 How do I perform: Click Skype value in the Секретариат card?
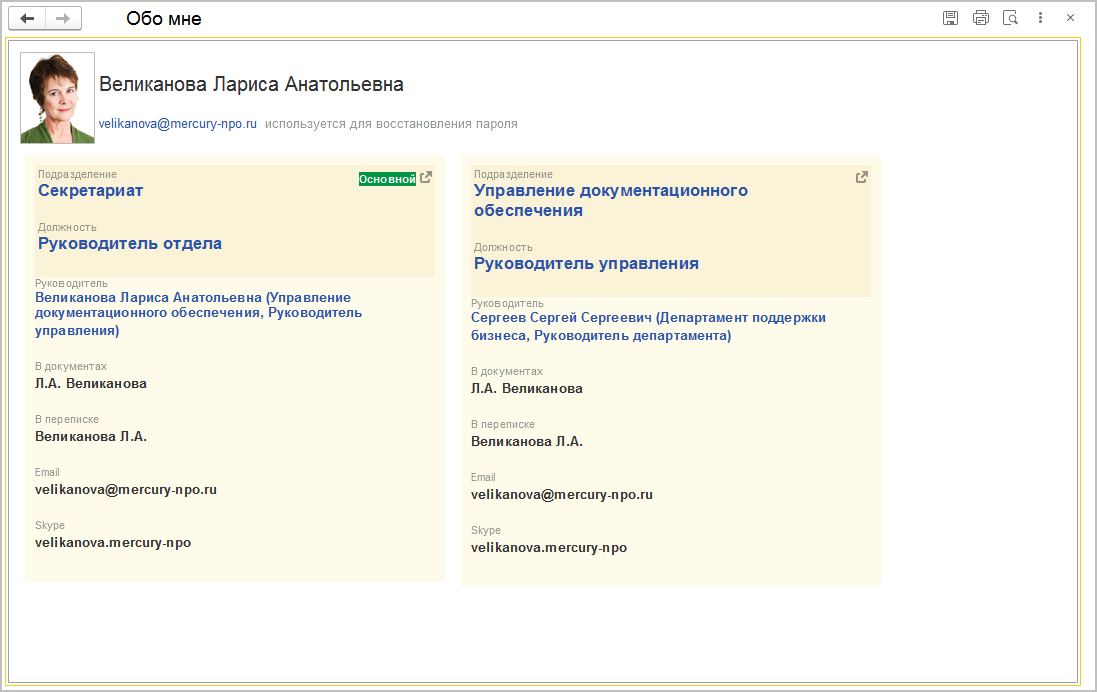(113, 543)
